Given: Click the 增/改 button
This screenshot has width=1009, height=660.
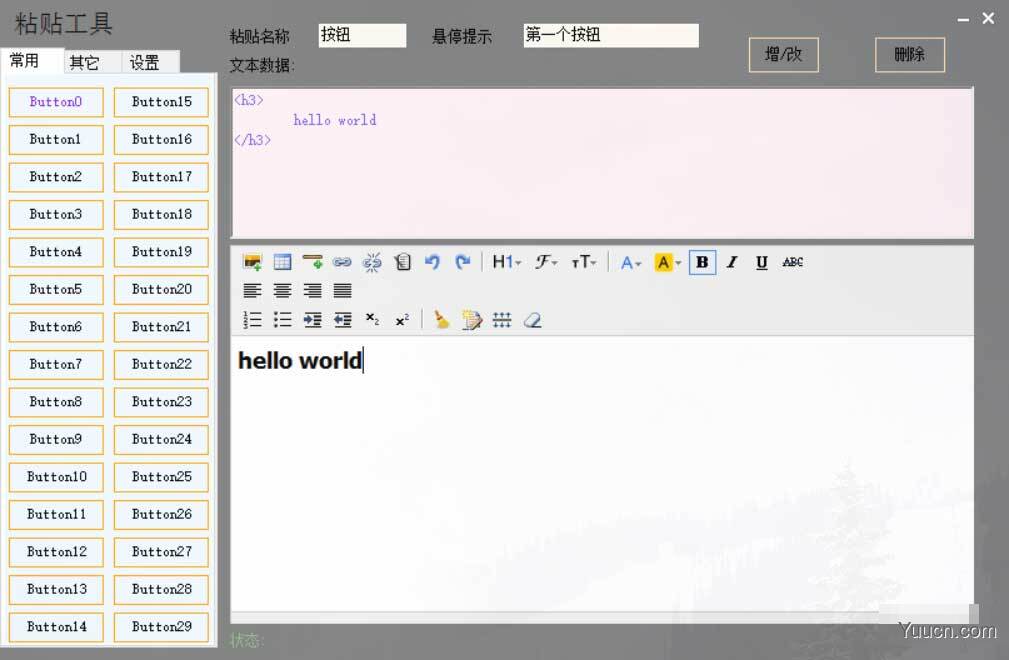Looking at the screenshot, I should (783, 55).
